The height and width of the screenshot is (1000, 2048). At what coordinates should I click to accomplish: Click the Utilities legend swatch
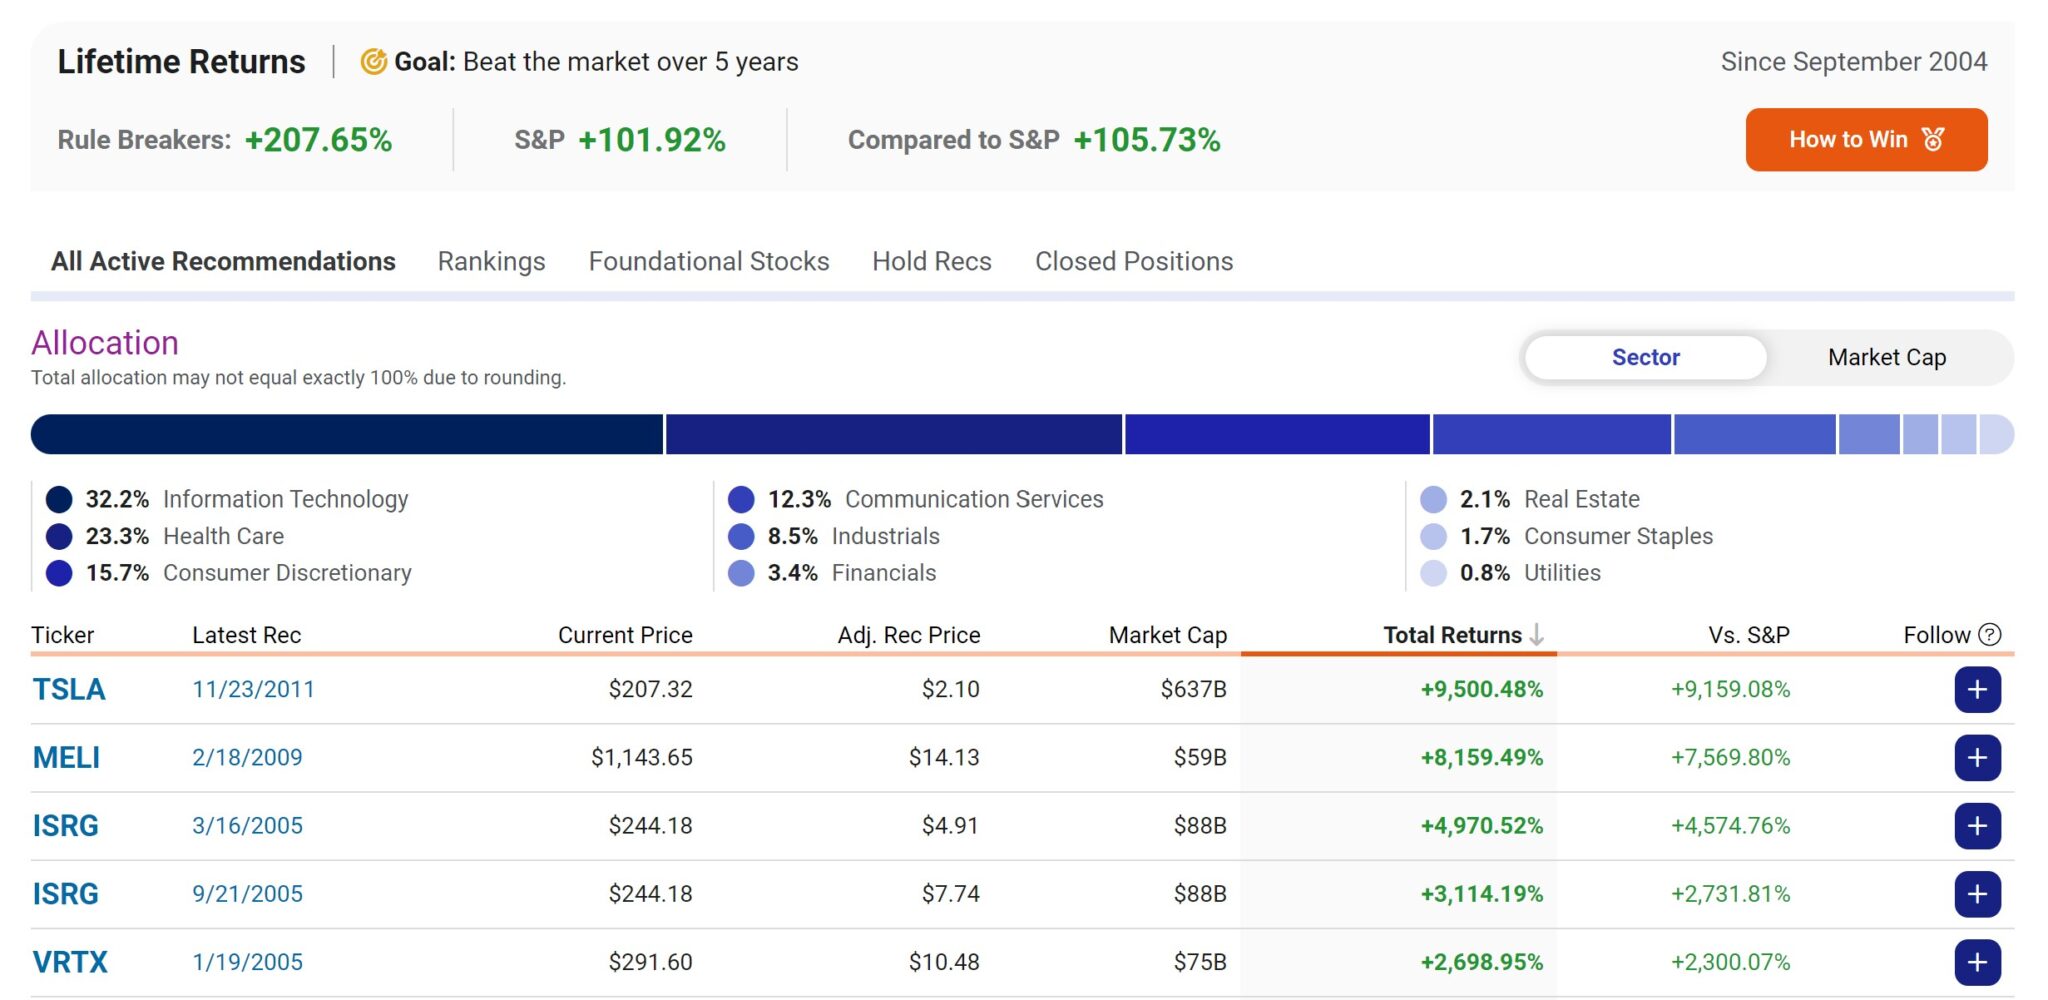pos(1433,573)
